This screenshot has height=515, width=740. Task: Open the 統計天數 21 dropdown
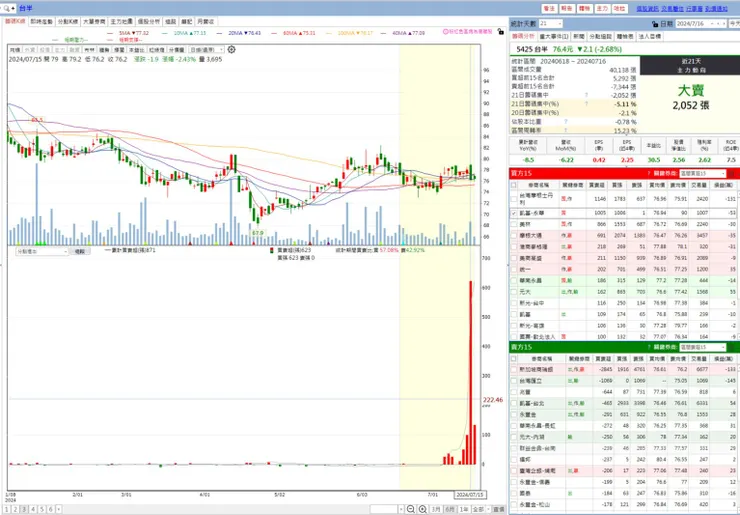pos(551,24)
